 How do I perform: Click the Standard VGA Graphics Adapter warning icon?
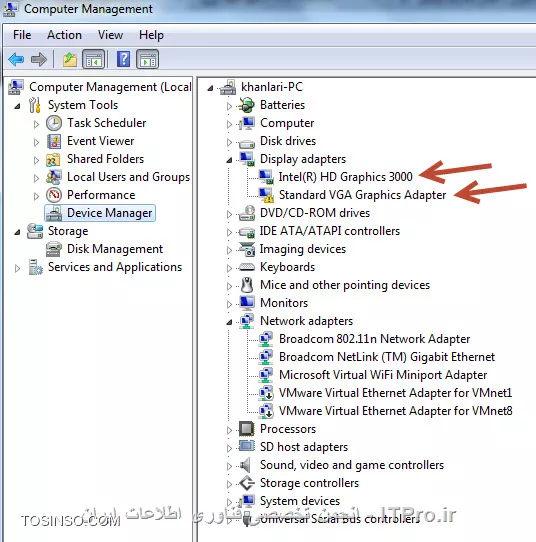point(266,195)
